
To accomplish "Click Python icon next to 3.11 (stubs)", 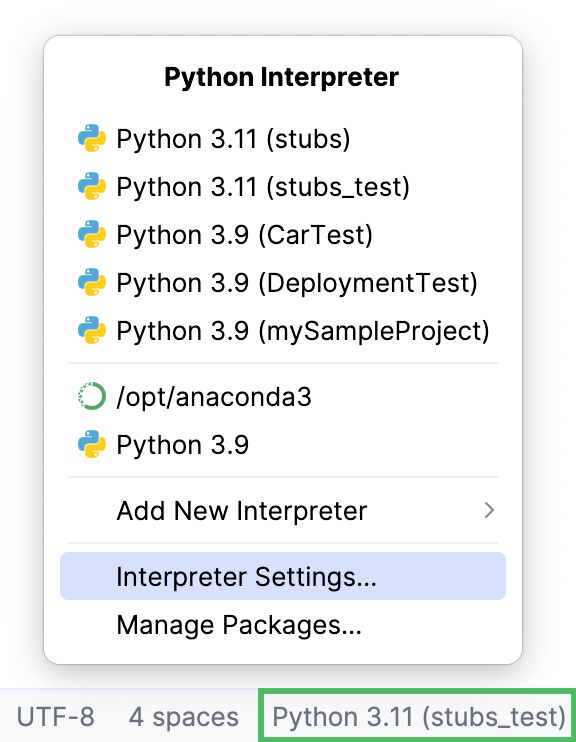I will [x=92, y=138].
